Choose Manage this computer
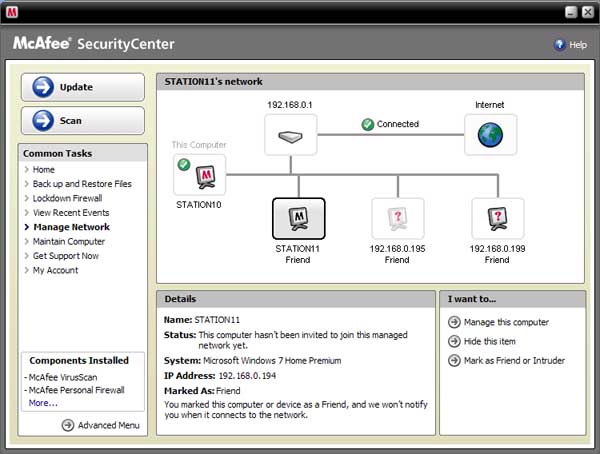This screenshot has width=600, height=454. click(505, 322)
